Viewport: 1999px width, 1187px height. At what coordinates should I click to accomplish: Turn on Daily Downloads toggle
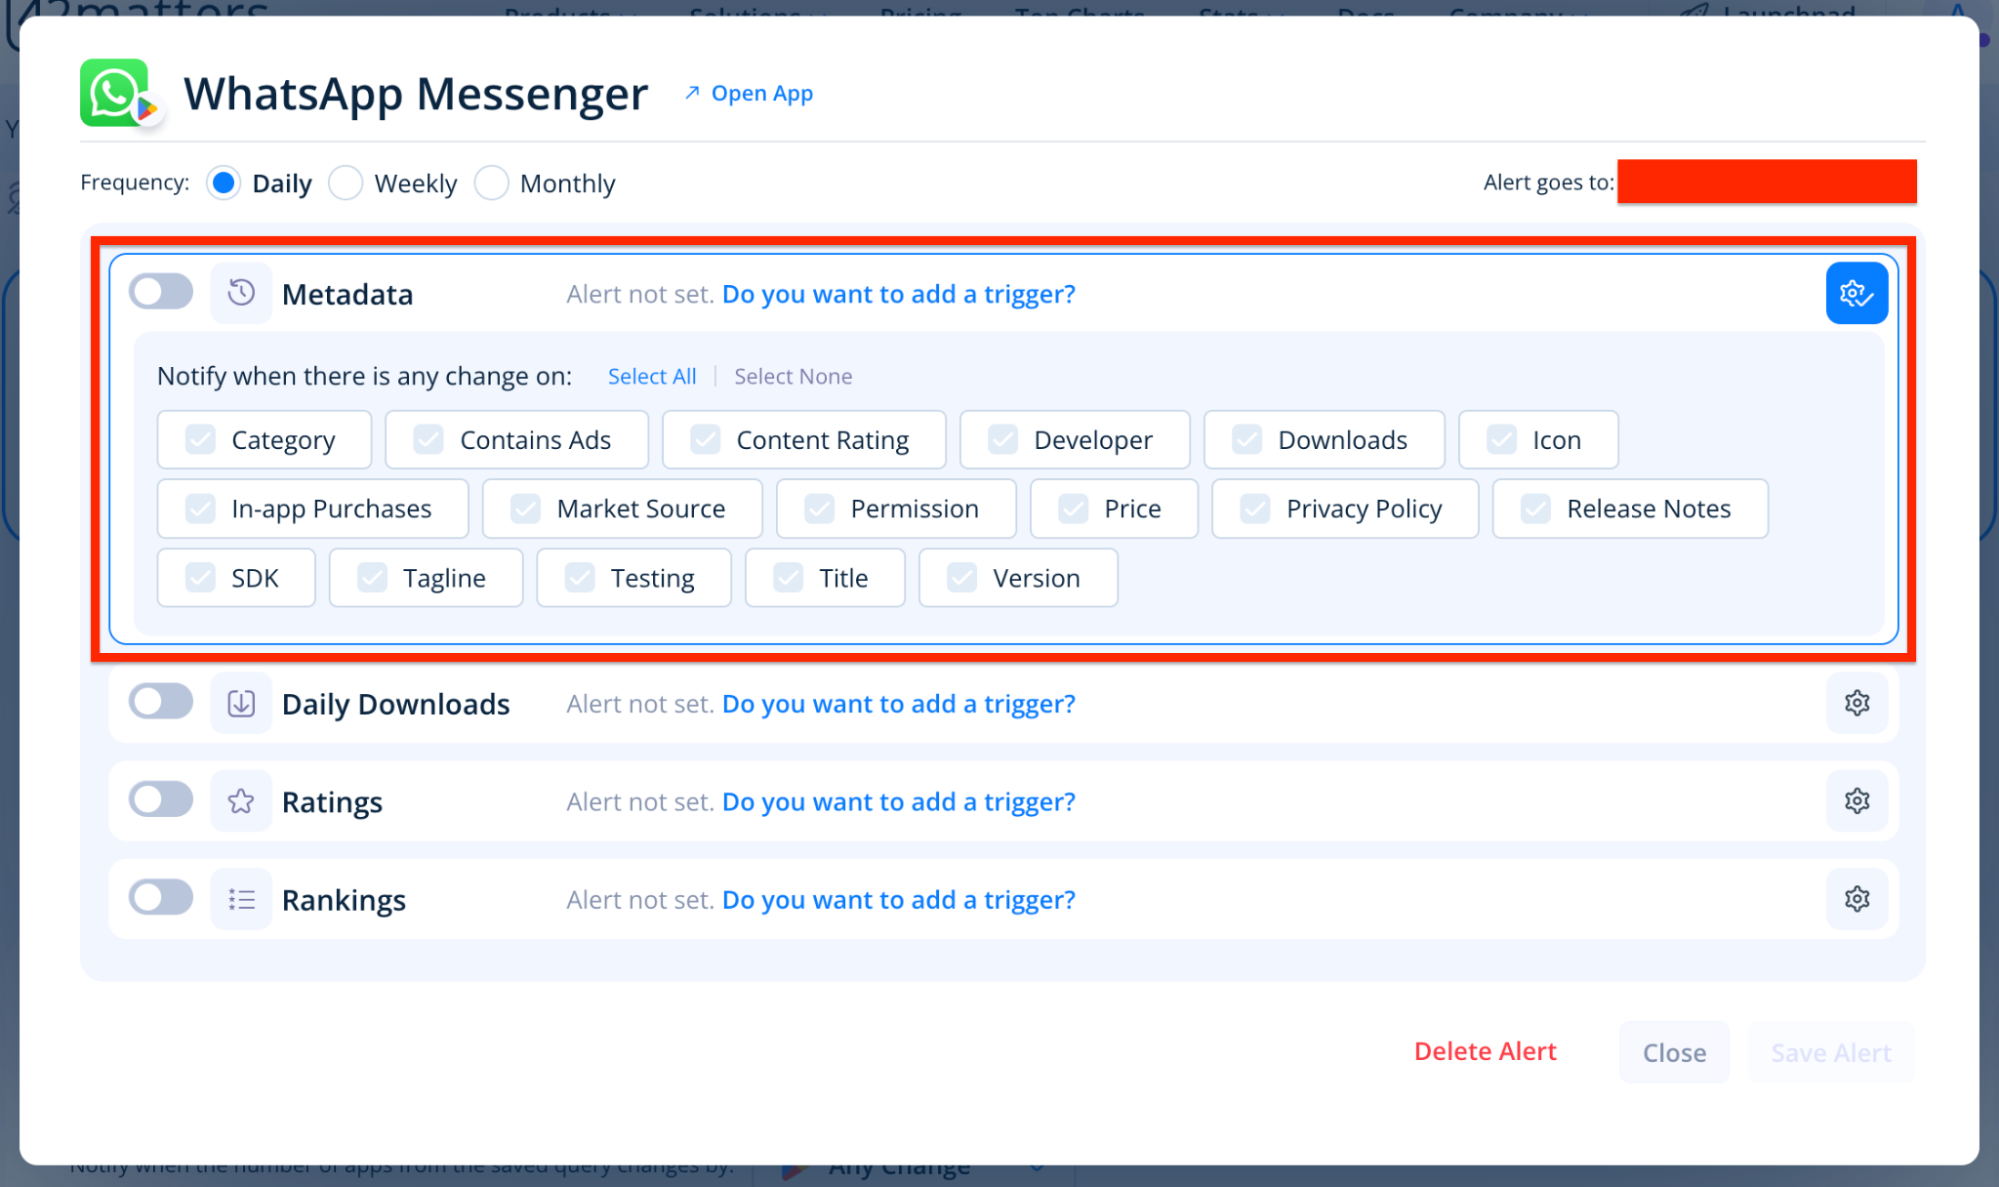(161, 702)
